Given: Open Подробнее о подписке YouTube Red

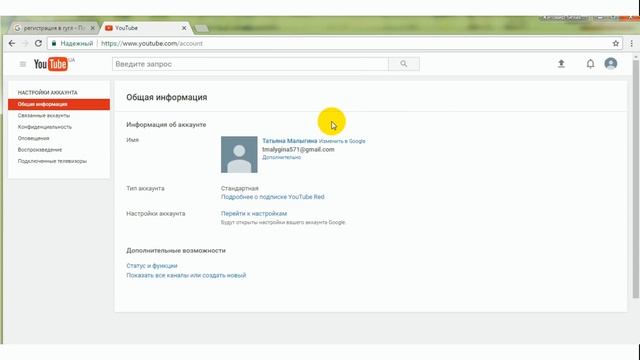Looking at the screenshot, I should tap(273, 197).
